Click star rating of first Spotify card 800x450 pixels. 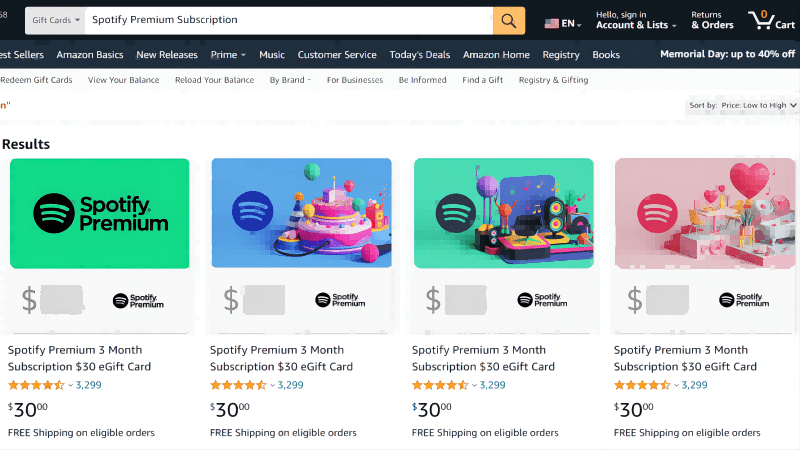point(36,385)
